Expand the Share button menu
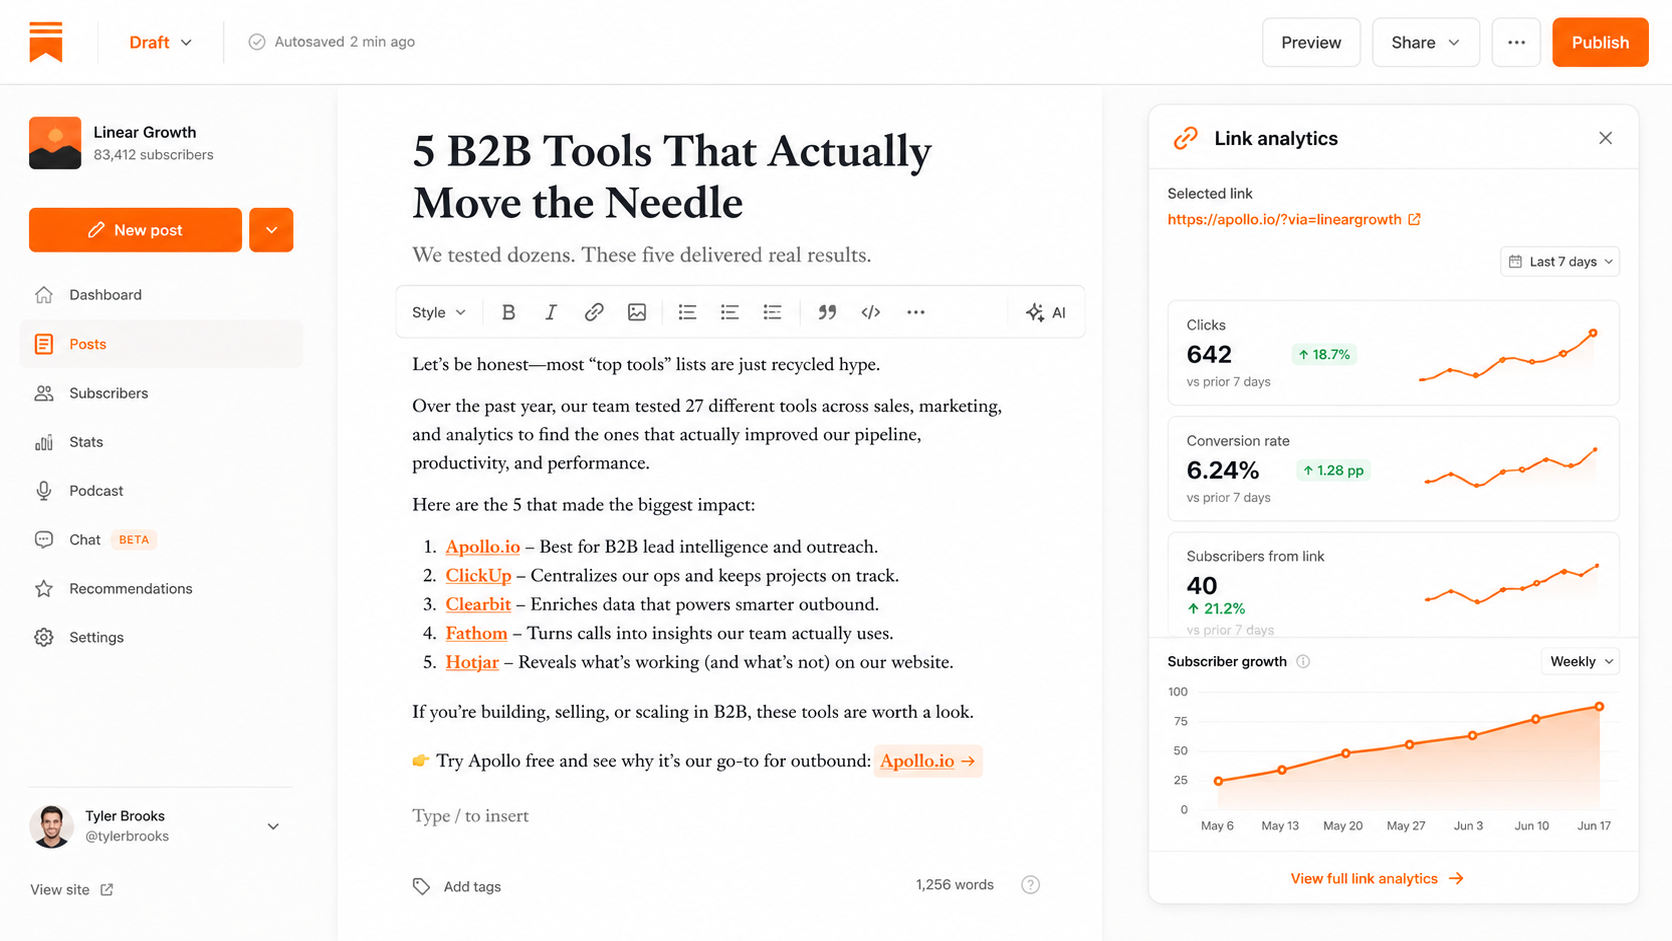This screenshot has width=1672, height=941. pos(1425,42)
